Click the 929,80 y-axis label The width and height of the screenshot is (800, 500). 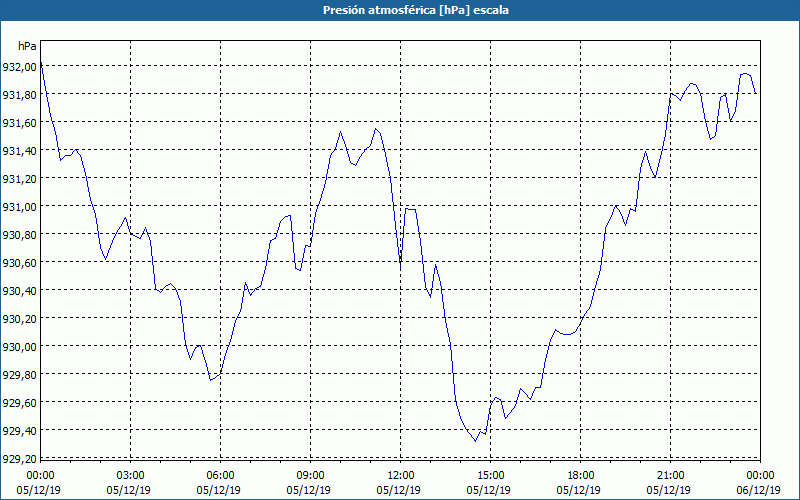pyautogui.click(x=19, y=375)
